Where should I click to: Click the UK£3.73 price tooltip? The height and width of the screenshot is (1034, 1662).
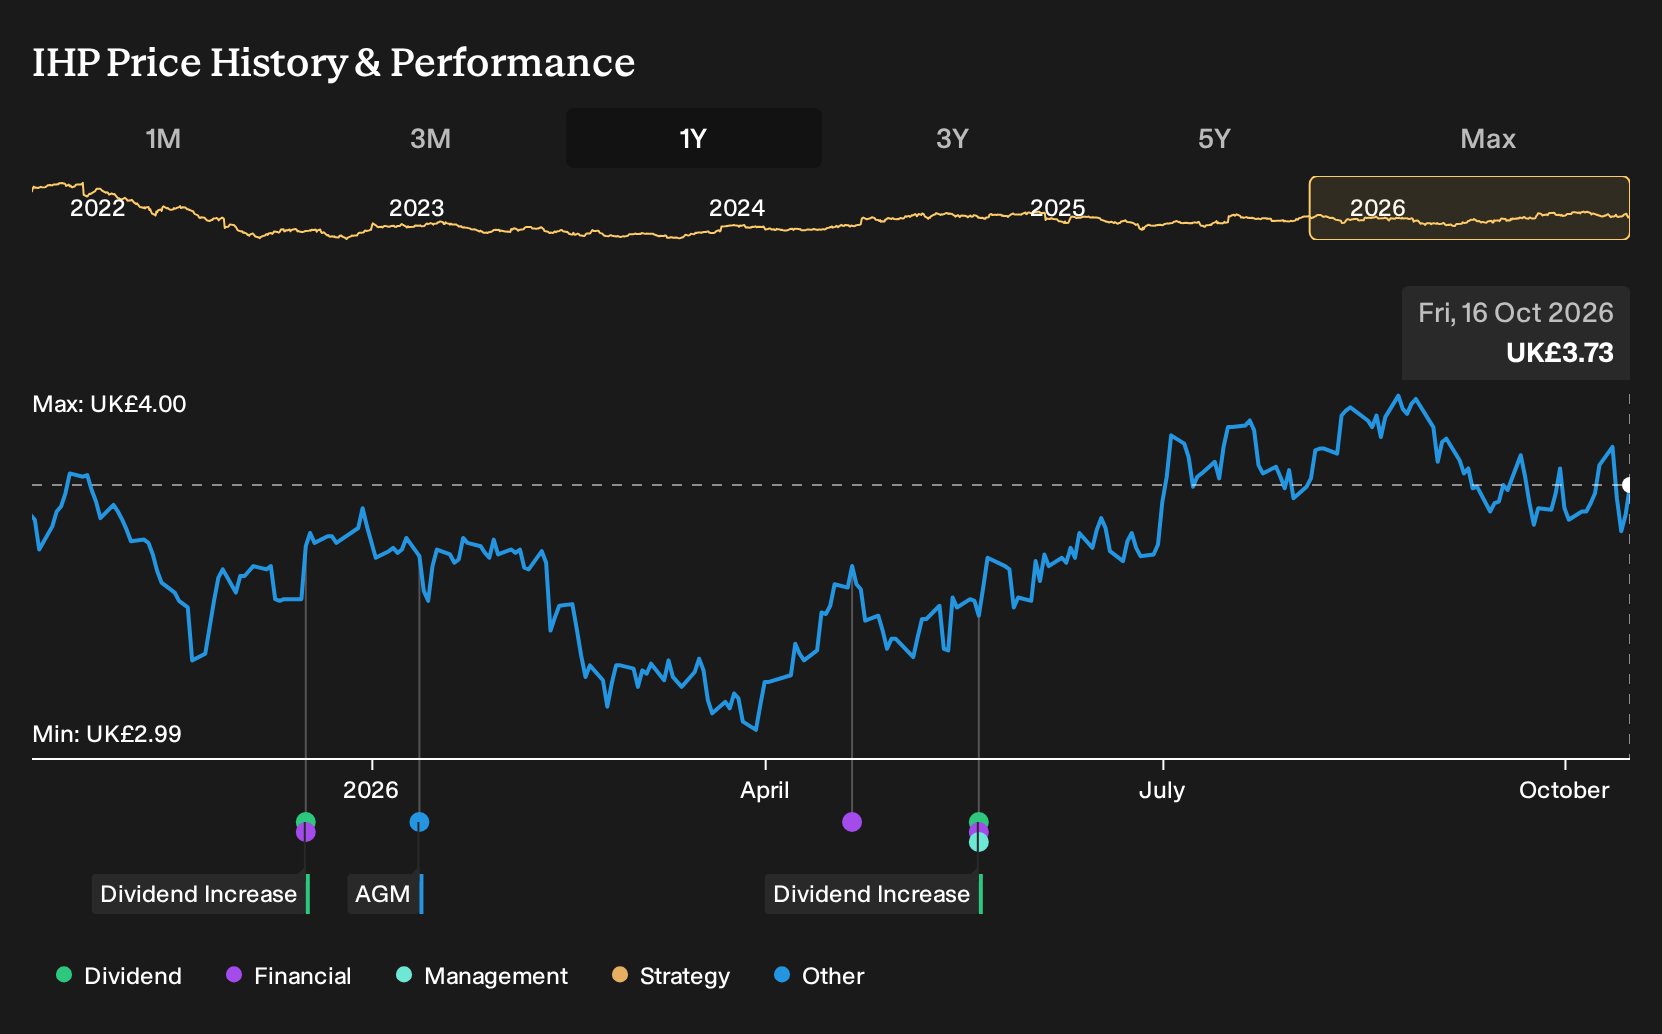point(1516,333)
